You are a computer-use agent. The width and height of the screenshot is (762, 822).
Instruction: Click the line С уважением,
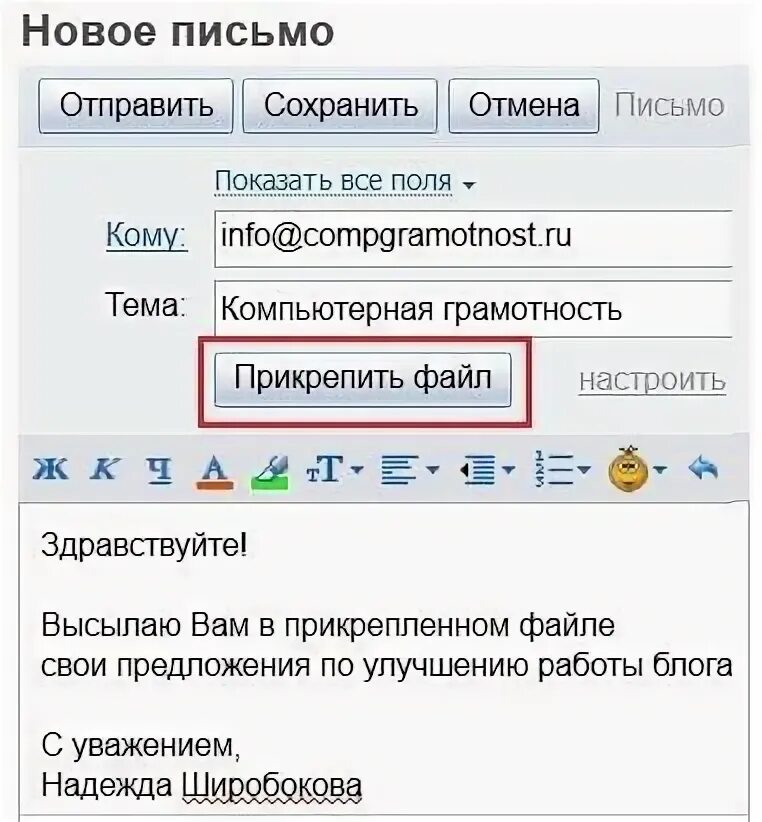pyautogui.click(x=140, y=745)
